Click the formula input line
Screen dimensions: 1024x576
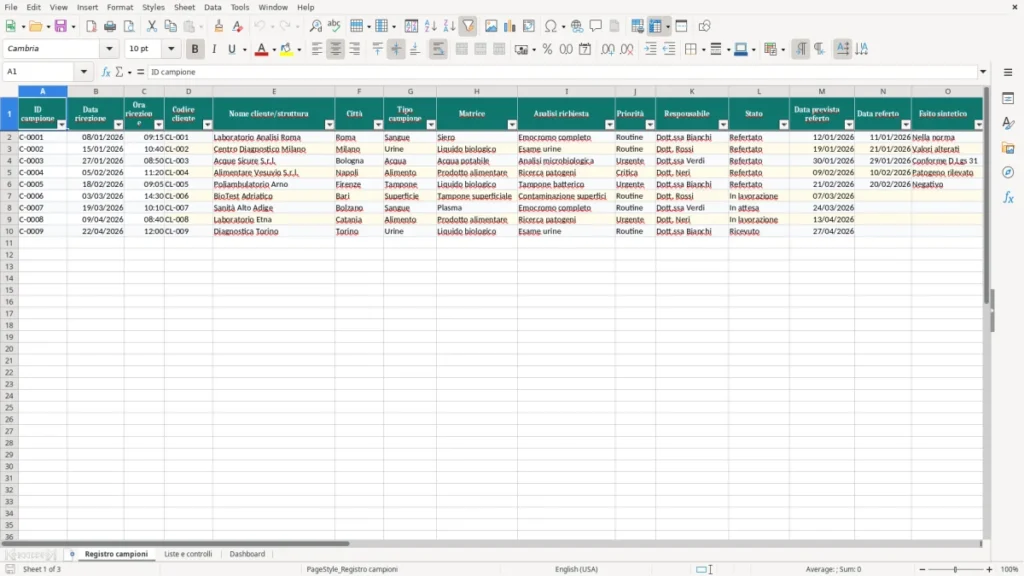pos(562,72)
